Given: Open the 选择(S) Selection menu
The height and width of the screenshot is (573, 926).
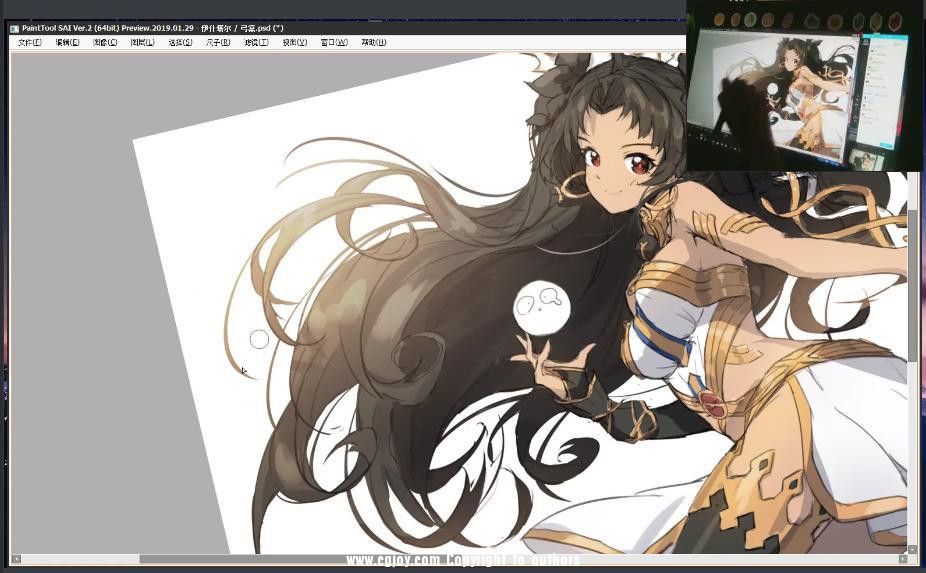Looking at the screenshot, I should point(180,43).
